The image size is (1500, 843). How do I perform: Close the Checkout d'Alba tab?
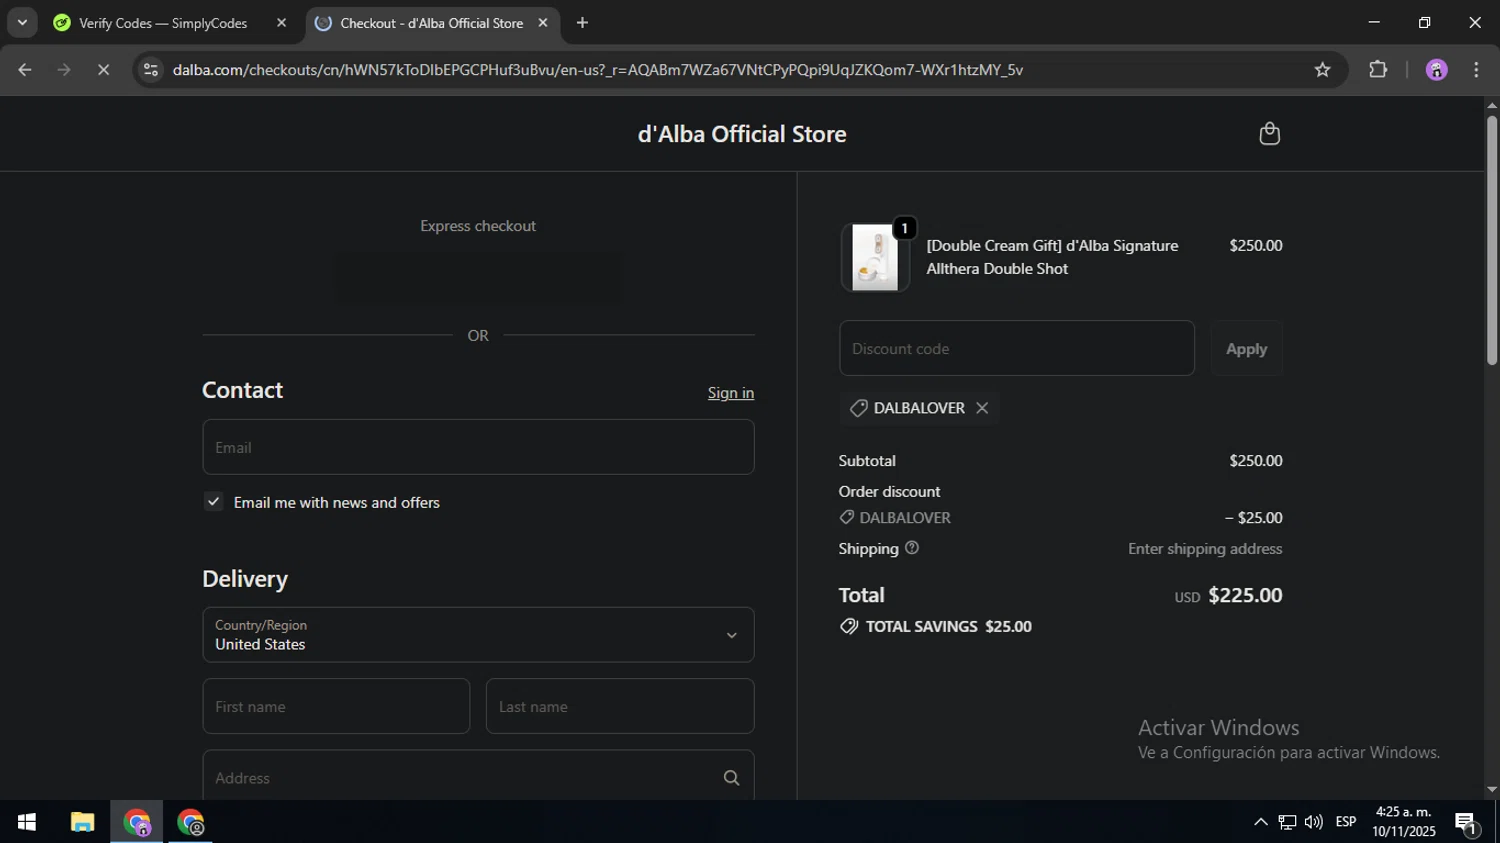point(543,23)
